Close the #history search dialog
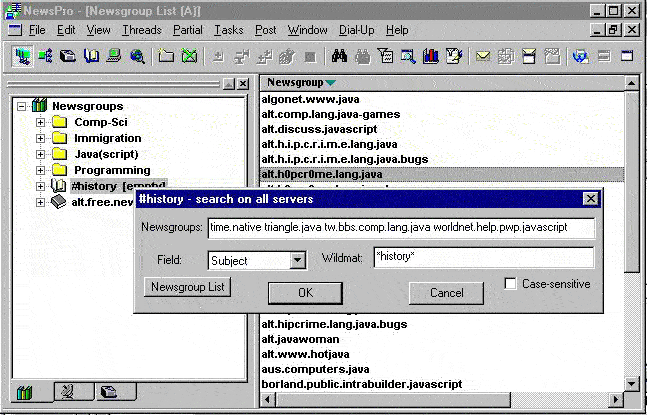The height and width of the screenshot is (415, 647). point(591,199)
